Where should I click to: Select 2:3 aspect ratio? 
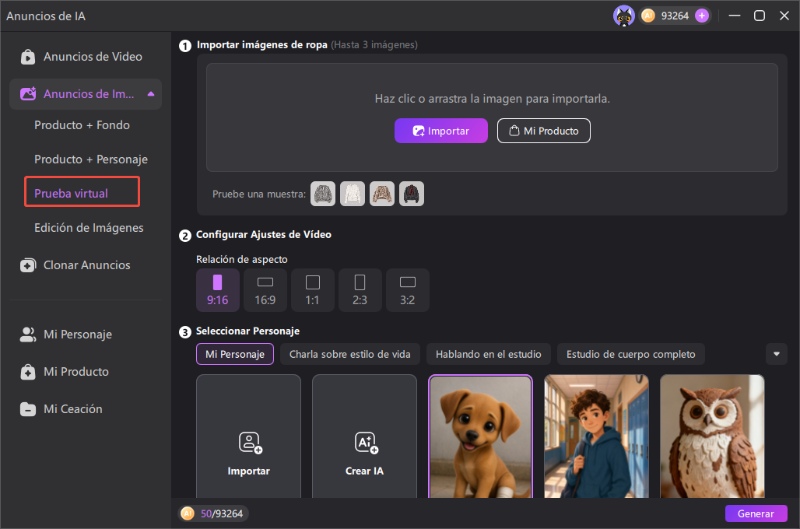coord(360,290)
